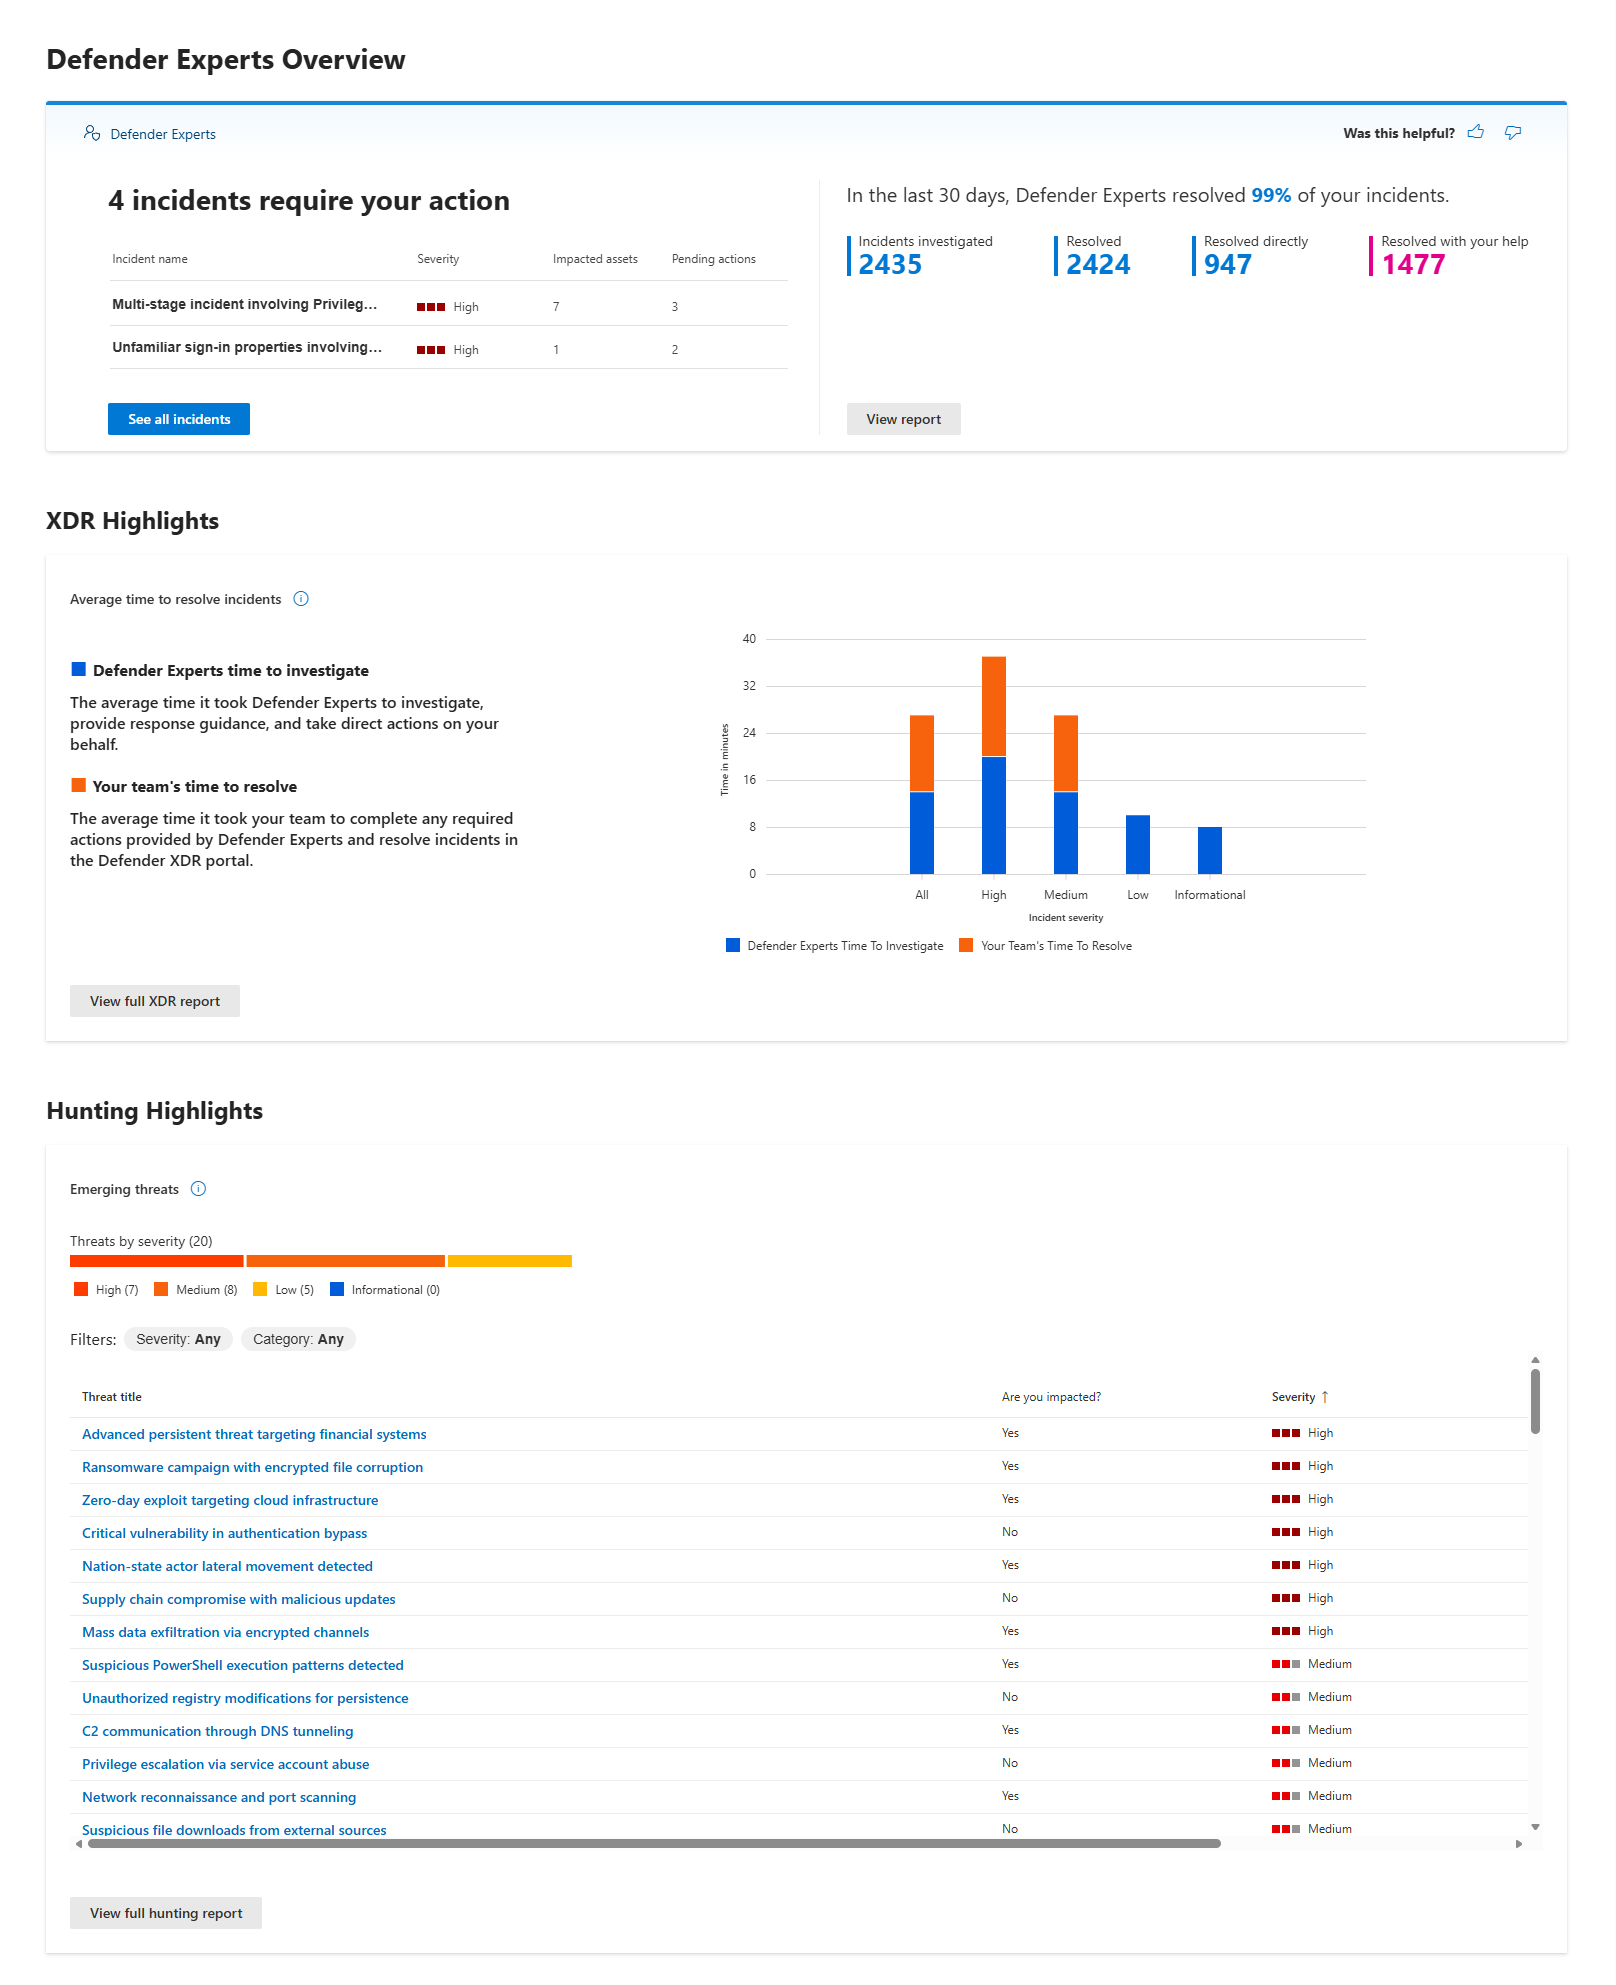Image resolution: width=1616 pixels, height=1985 pixels.
Task: Click the All incidents chart bar
Action: (x=922, y=795)
